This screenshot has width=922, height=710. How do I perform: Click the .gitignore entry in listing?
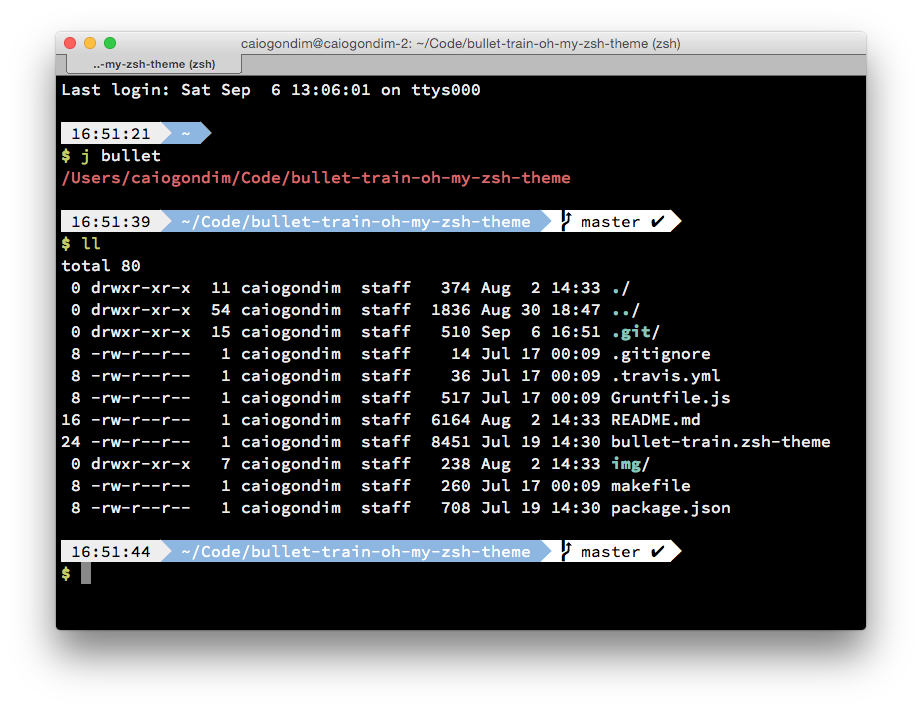coord(660,354)
